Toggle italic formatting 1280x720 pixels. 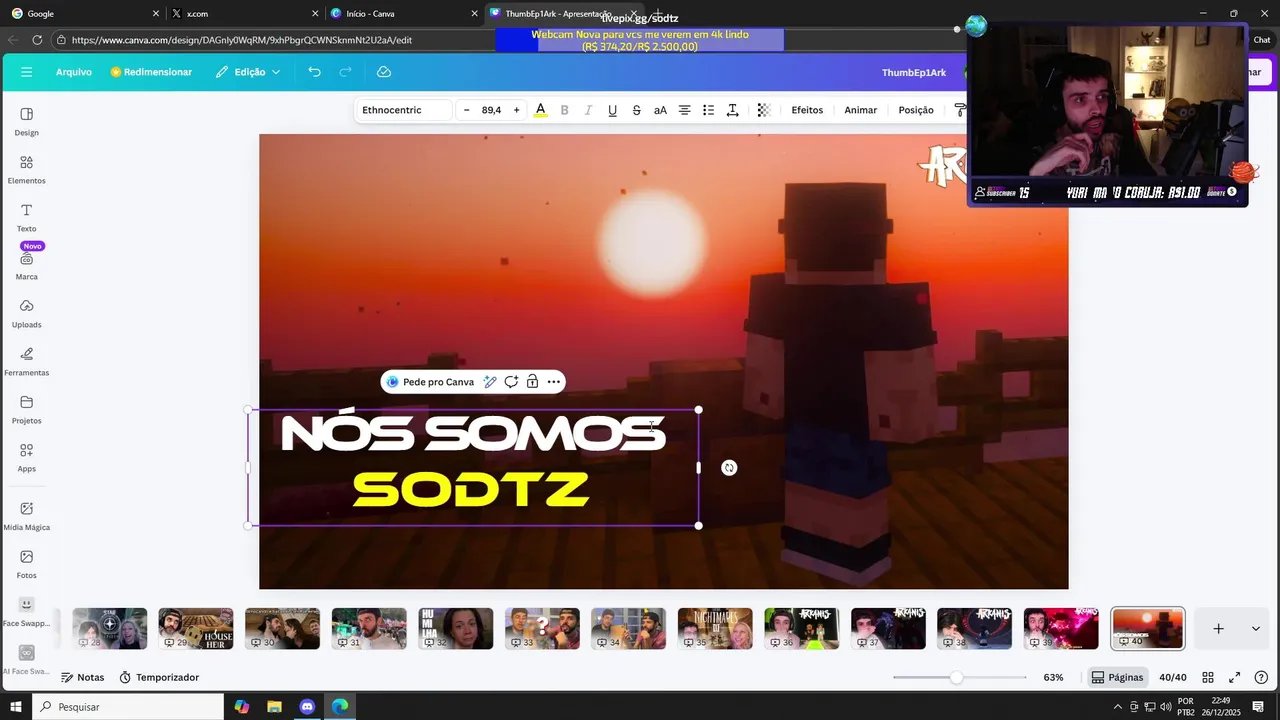pyautogui.click(x=588, y=110)
